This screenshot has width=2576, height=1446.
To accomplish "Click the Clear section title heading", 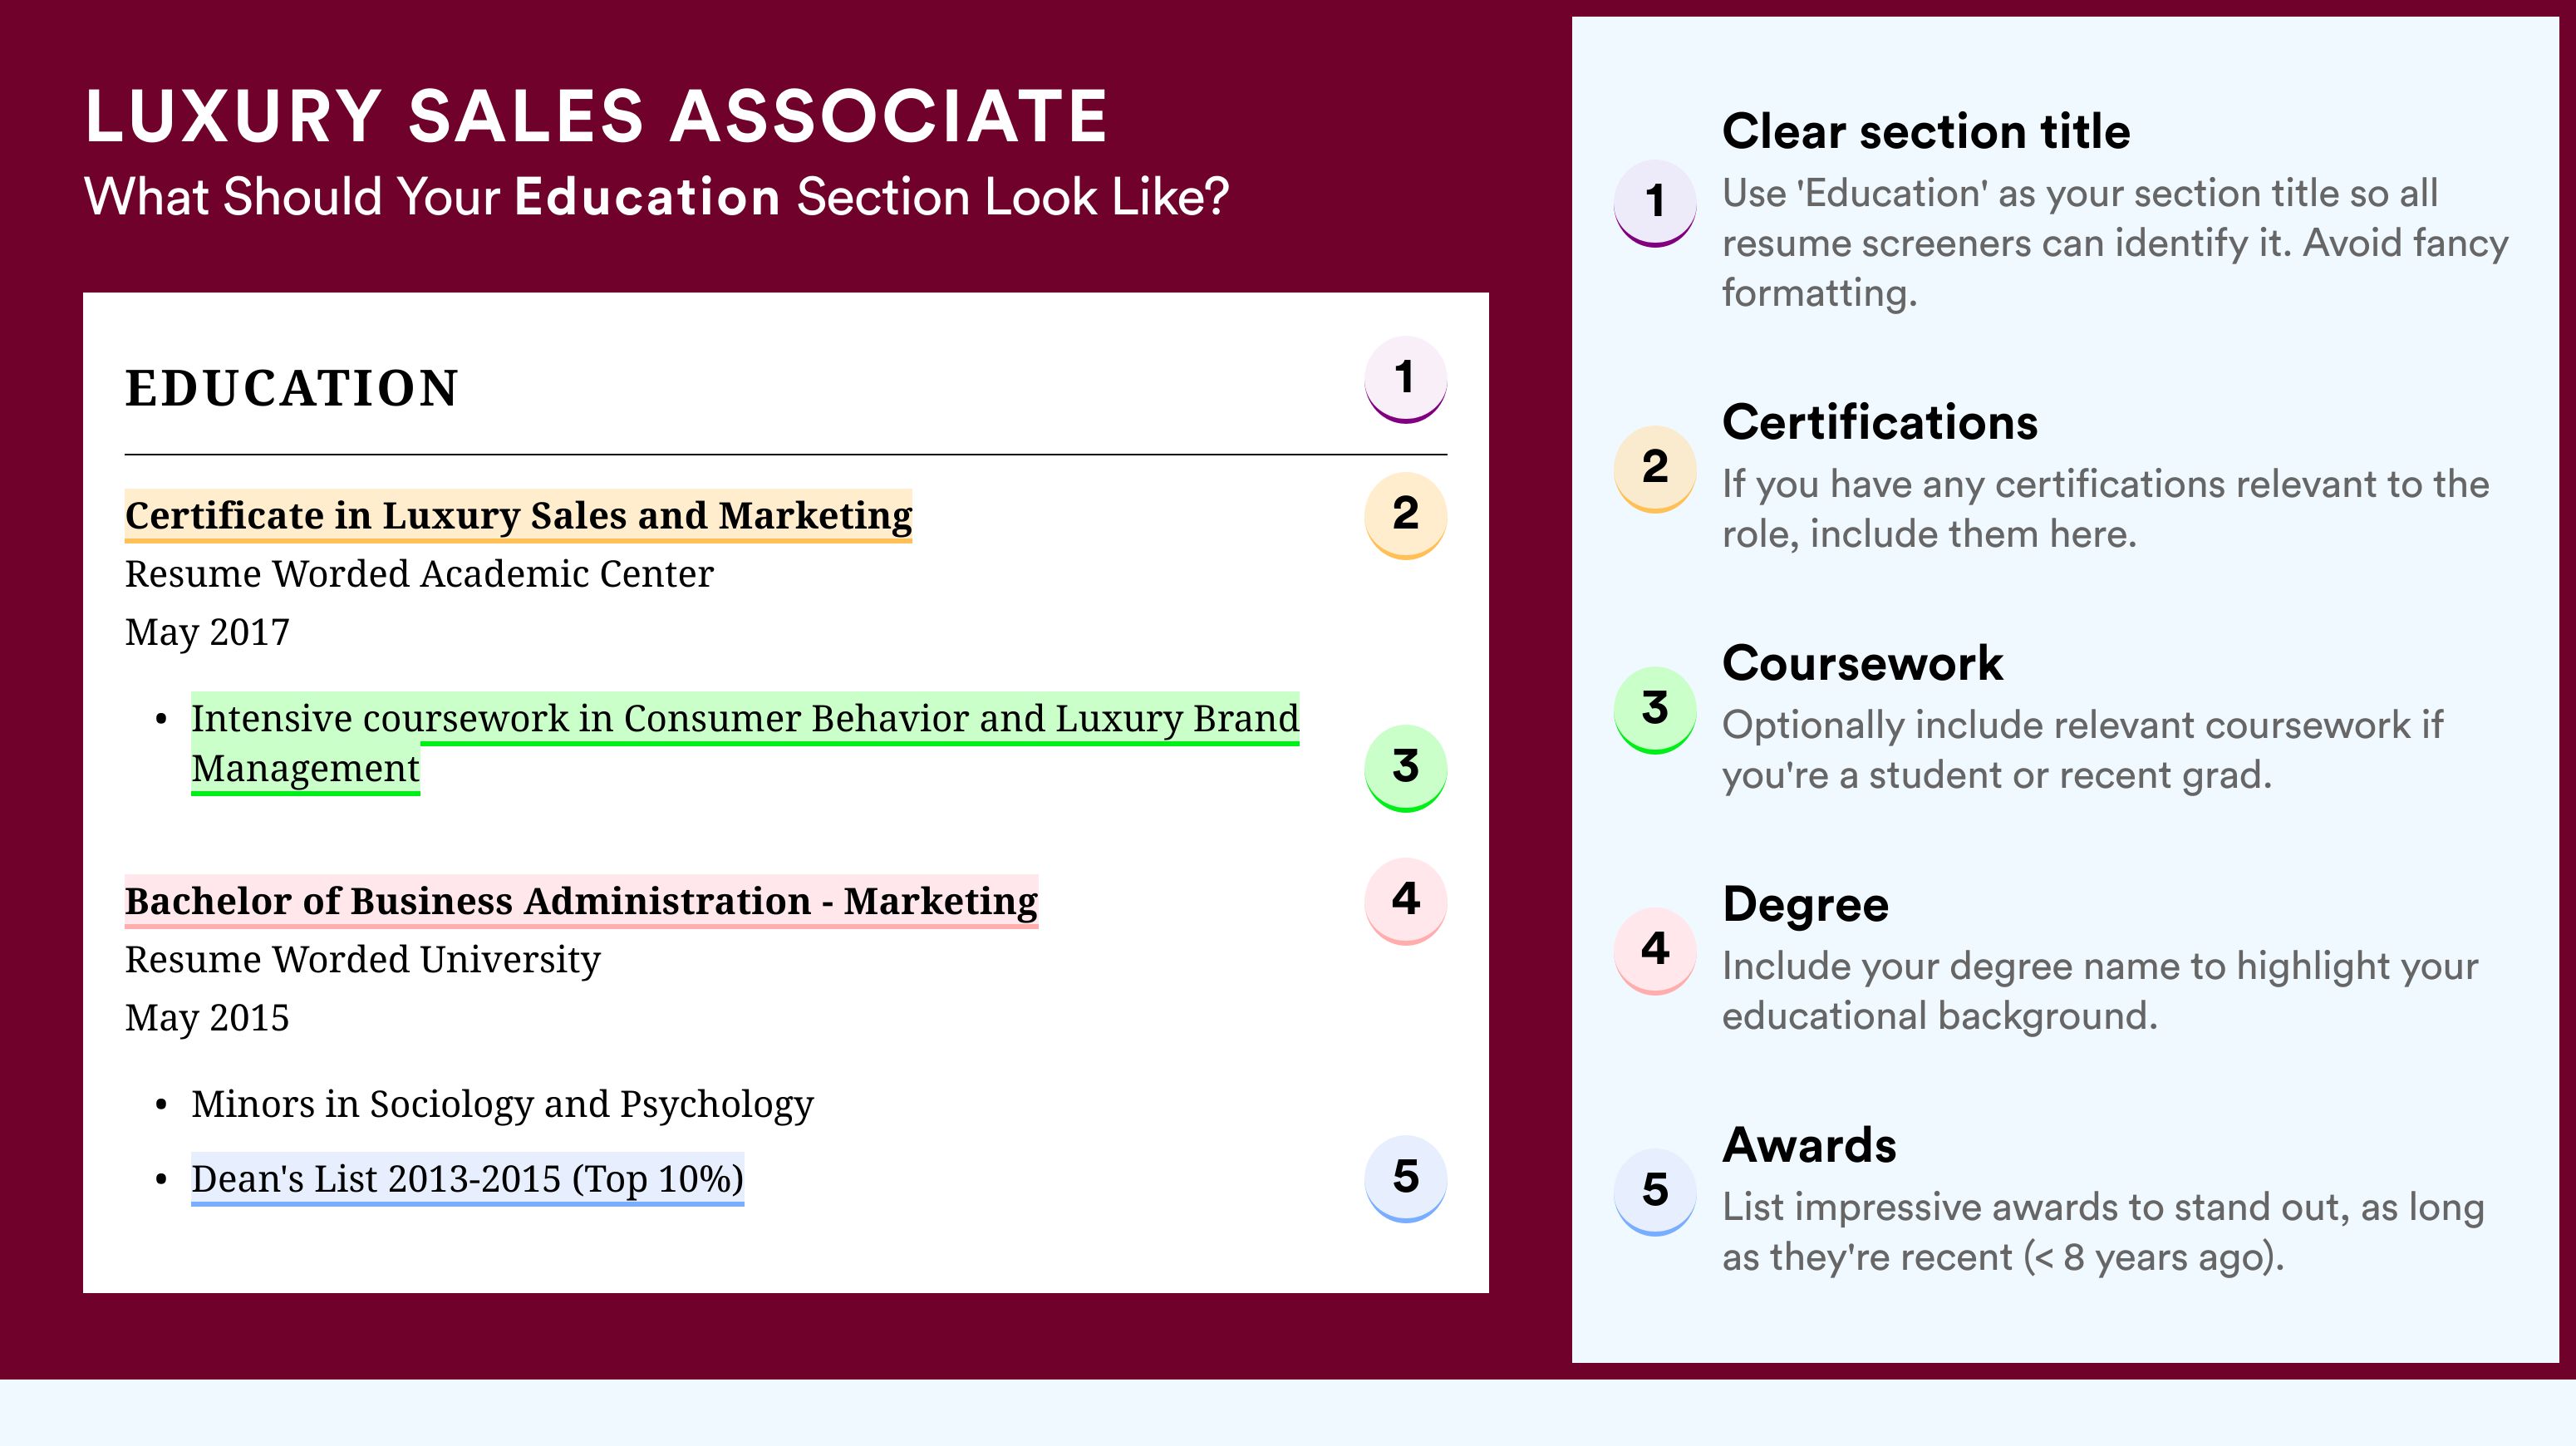I will [1926, 131].
